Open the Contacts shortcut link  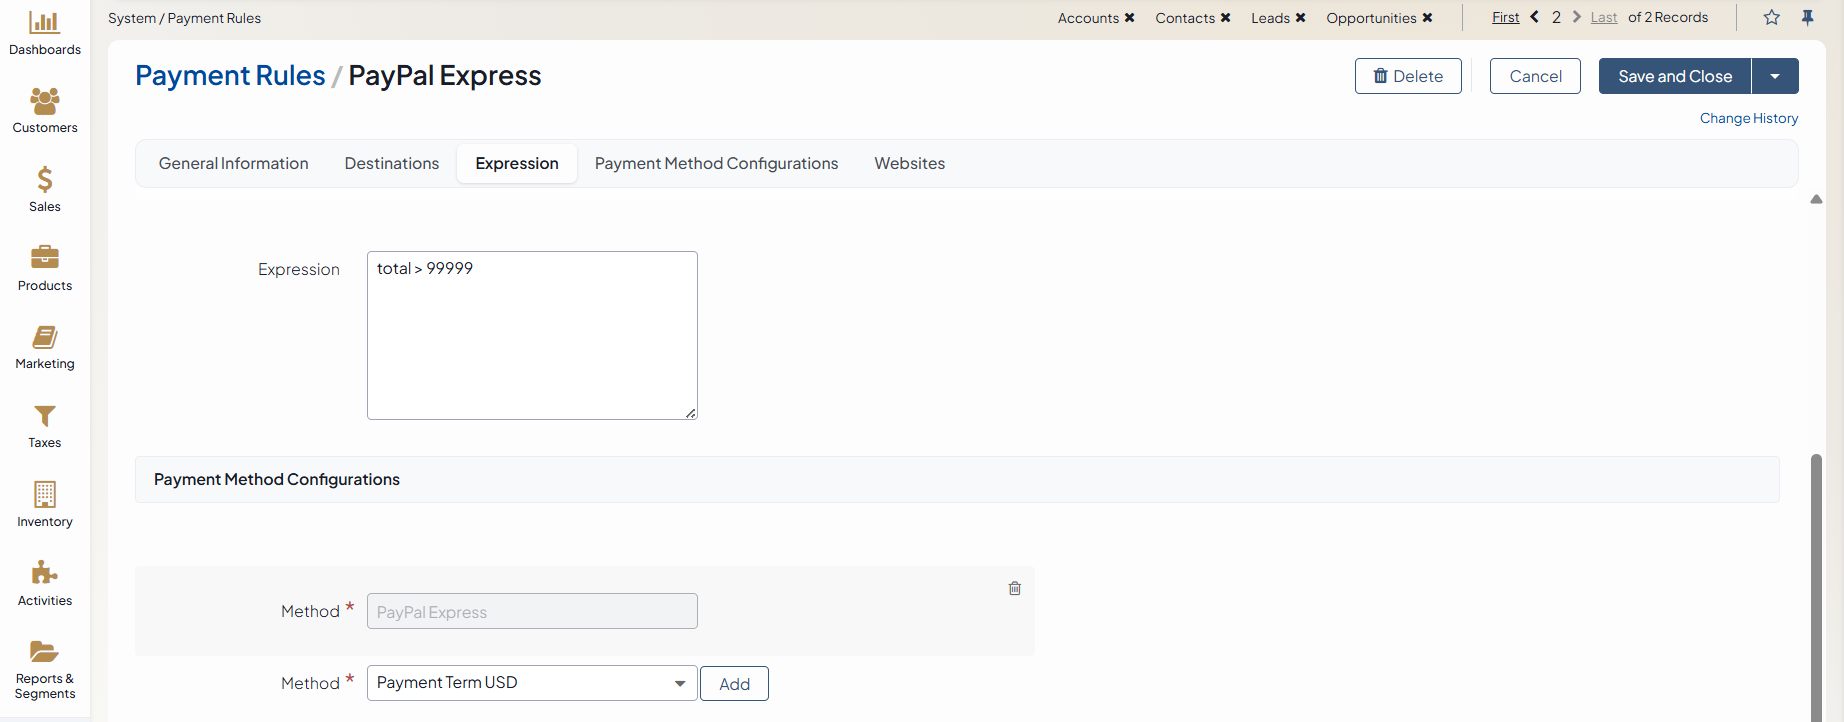point(1185,18)
